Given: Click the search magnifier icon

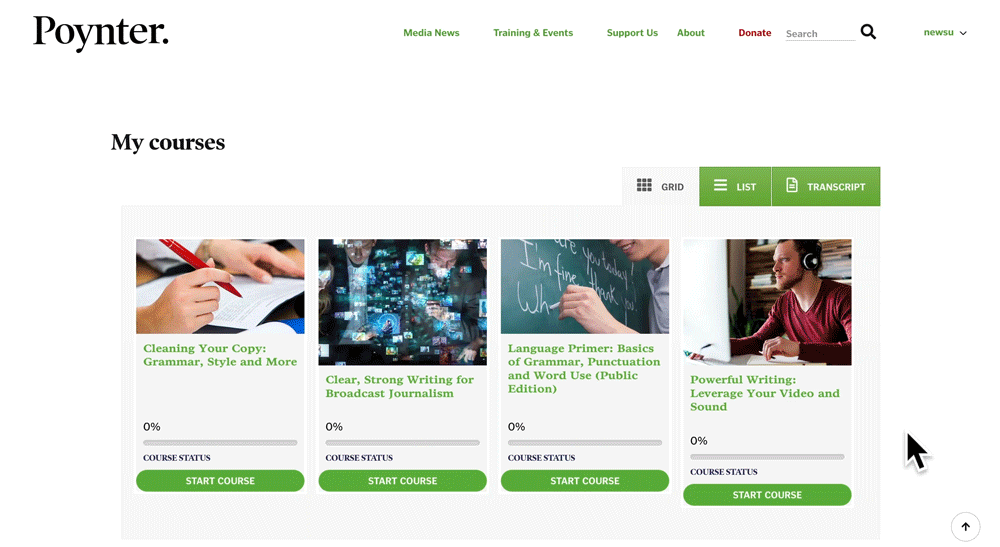Looking at the screenshot, I should tap(868, 32).
